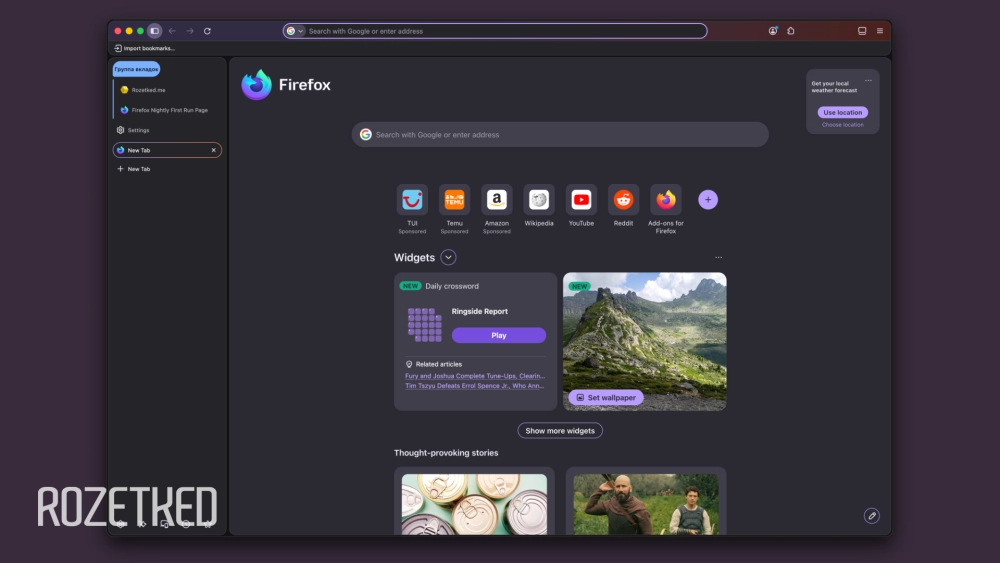The image size is (1000, 563).
Task: Collapse the Widgets section chevron
Action: pos(448,258)
